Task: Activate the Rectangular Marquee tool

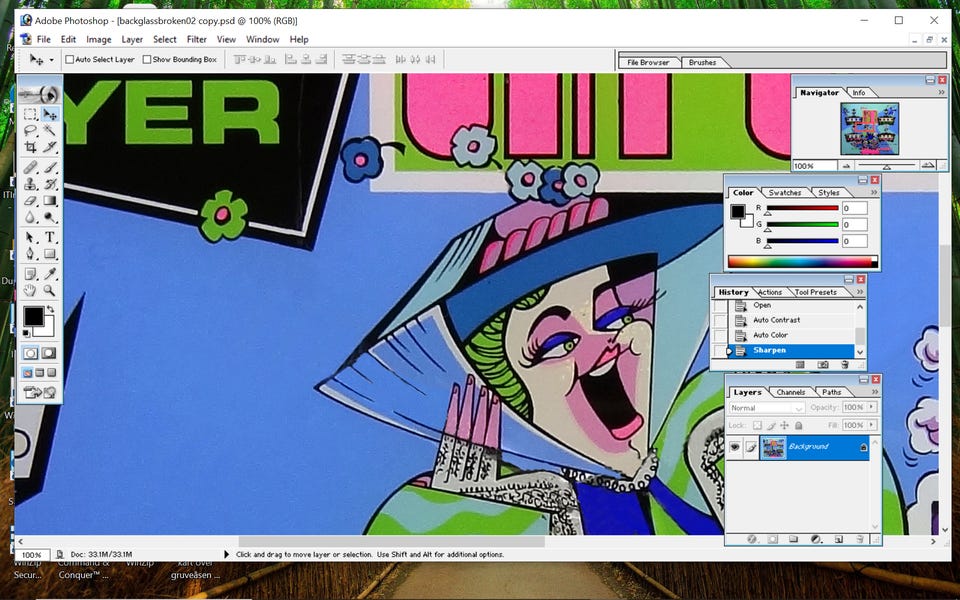Action: point(30,114)
